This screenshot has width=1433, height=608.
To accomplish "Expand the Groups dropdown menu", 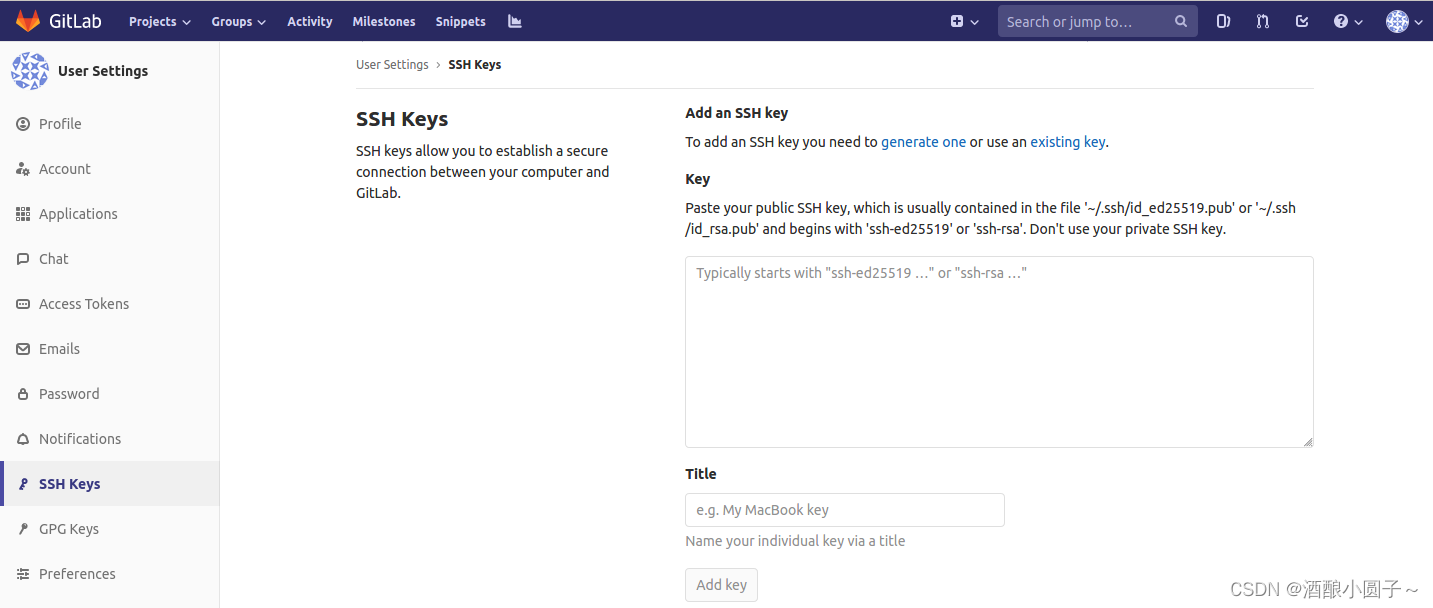I will [238, 21].
